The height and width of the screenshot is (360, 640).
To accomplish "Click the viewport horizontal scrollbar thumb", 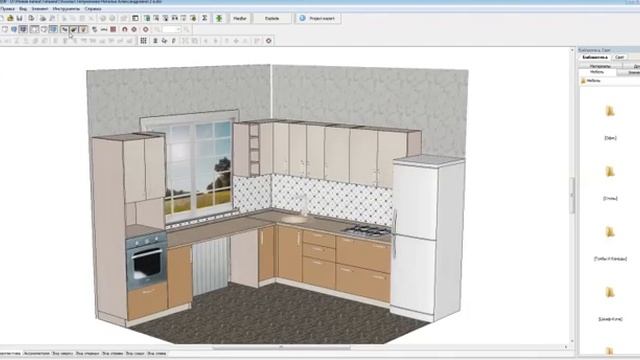I will pyautogui.click(x=281, y=348).
